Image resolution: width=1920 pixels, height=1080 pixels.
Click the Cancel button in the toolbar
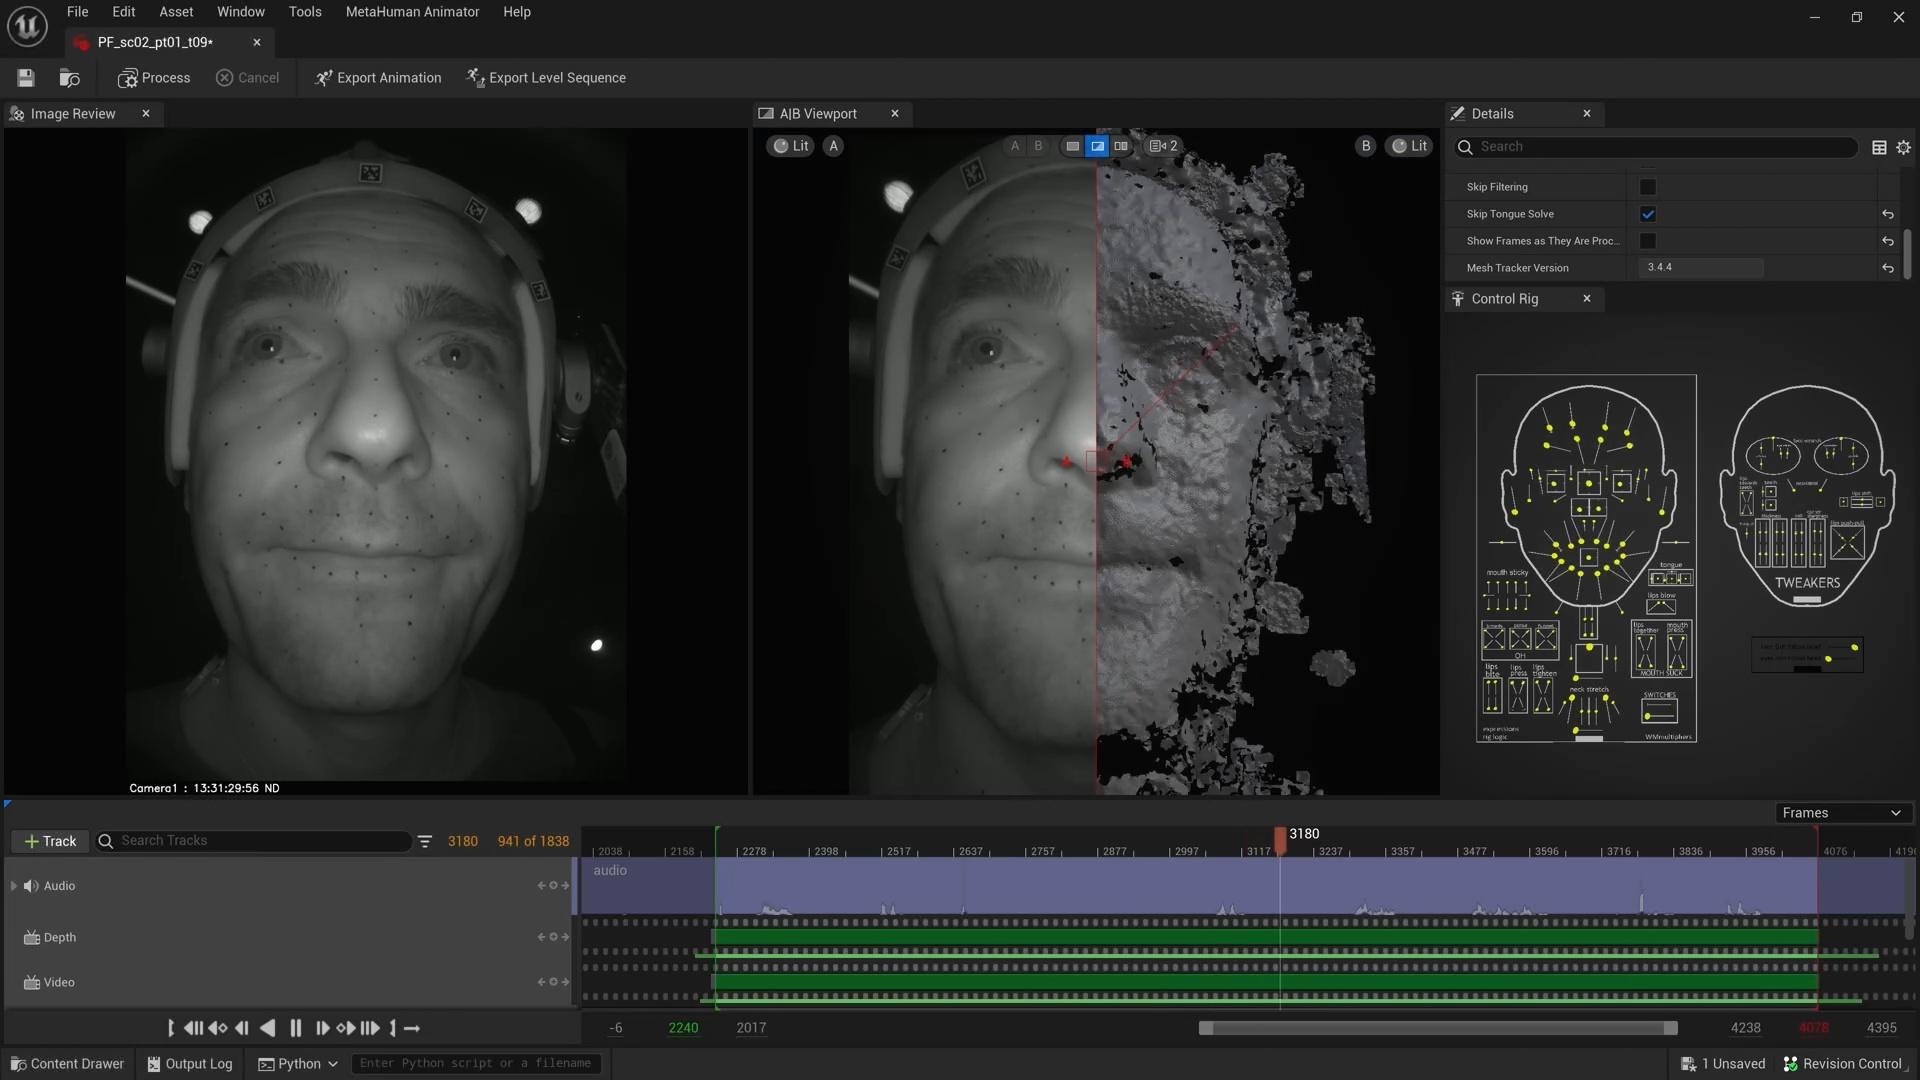pyautogui.click(x=247, y=78)
